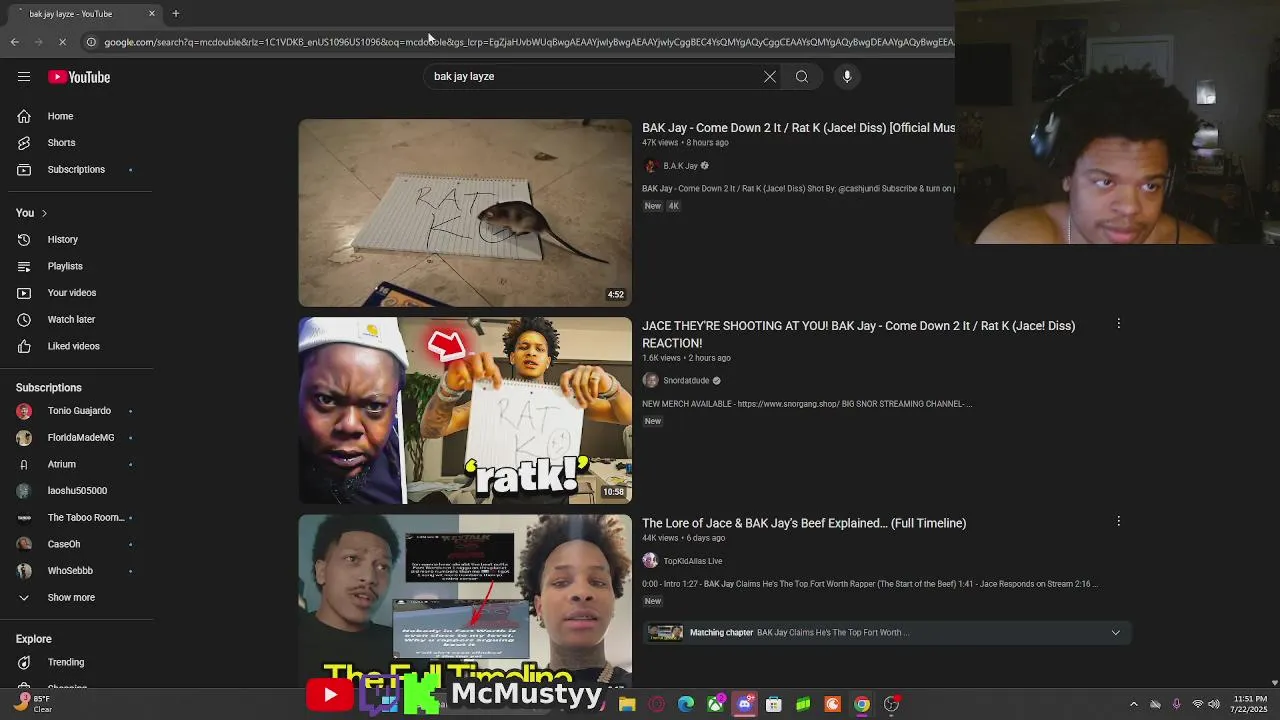The image size is (1280, 720).
Task: Play the Full Timeline beef thumbnail video
Action: pyautogui.click(x=465, y=600)
